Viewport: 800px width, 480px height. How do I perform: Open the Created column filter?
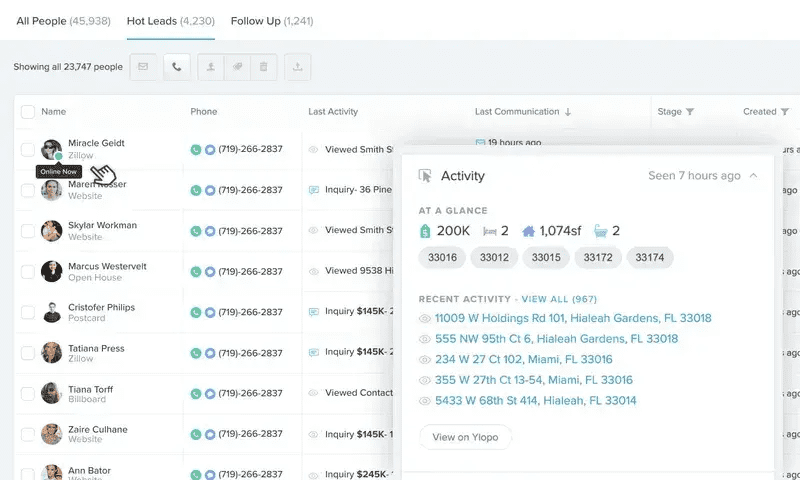(786, 112)
